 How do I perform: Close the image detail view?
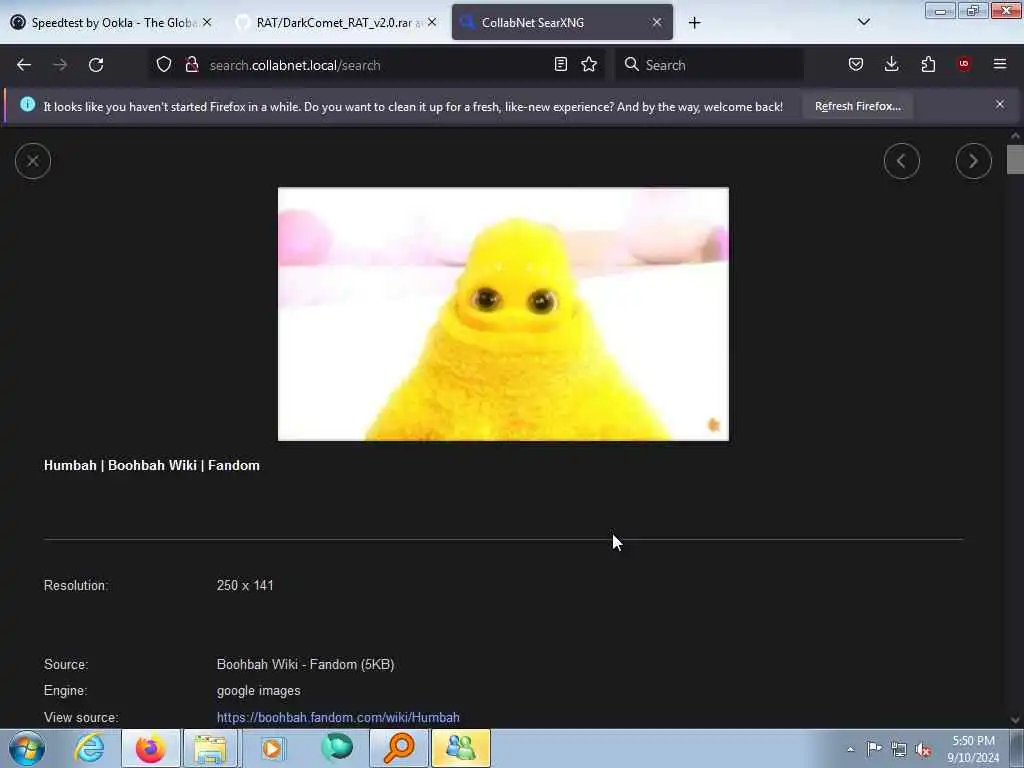pos(33,161)
